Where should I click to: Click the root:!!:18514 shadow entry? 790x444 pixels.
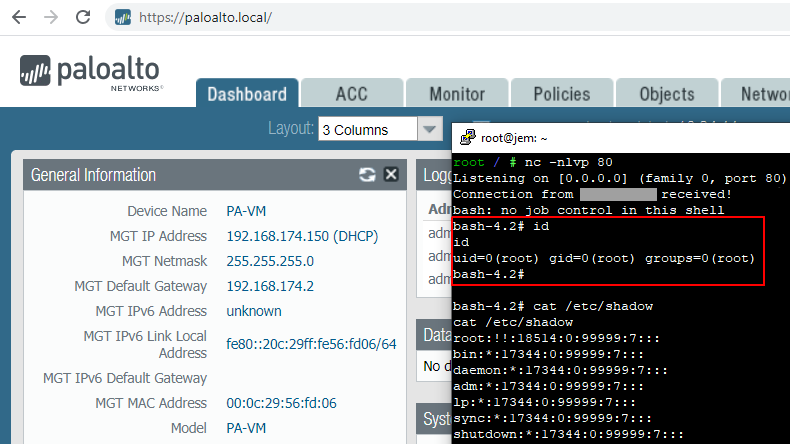point(556,339)
